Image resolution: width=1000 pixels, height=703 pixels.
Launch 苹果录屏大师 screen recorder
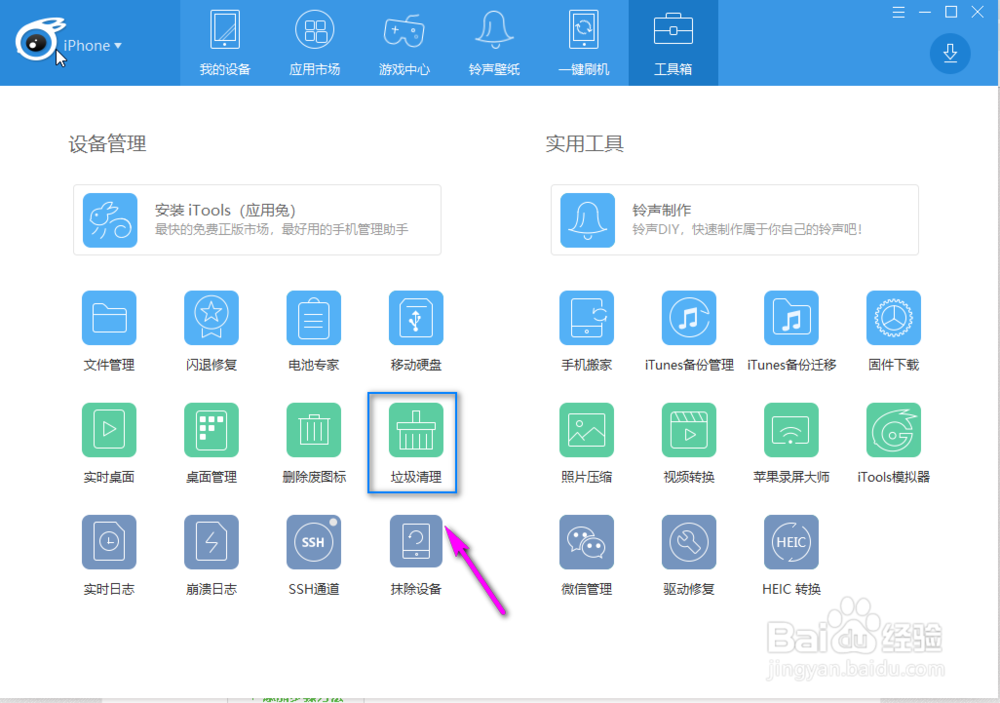pyautogui.click(x=791, y=429)
